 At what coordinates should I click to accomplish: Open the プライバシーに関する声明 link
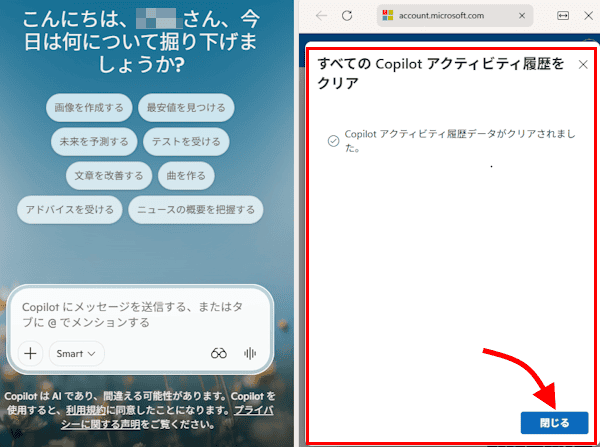pyautogui.click(x=167, y=417)
